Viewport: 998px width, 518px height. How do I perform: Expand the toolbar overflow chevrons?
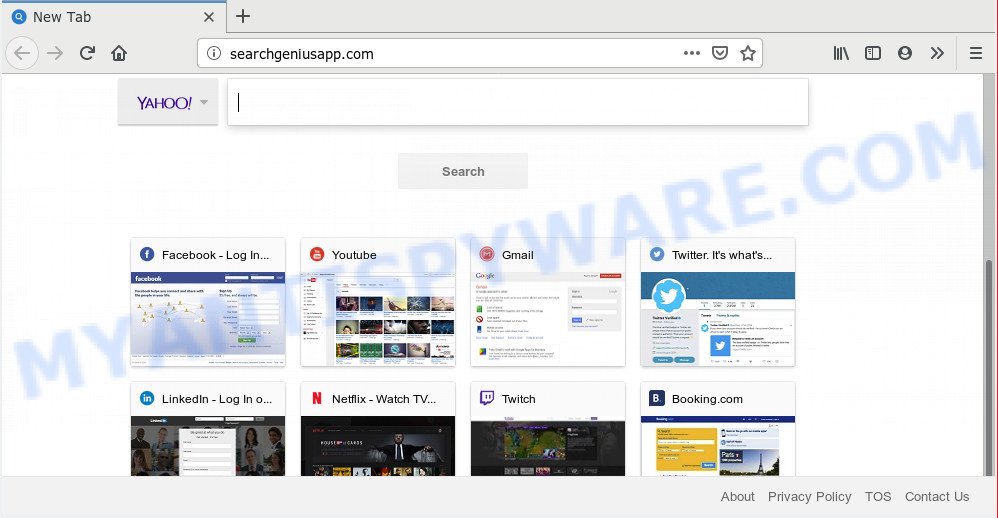pos(937,53)
